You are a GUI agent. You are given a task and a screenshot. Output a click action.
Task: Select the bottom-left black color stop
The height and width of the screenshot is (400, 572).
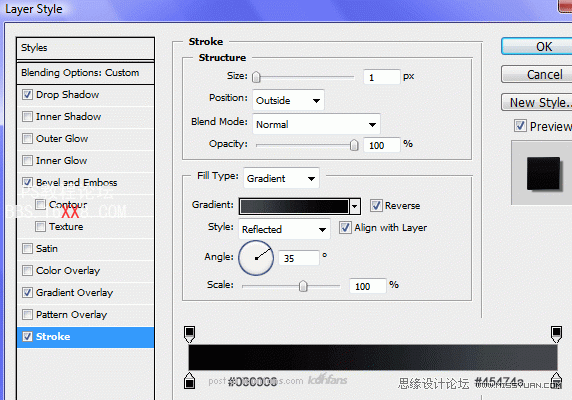pos(189,380)
